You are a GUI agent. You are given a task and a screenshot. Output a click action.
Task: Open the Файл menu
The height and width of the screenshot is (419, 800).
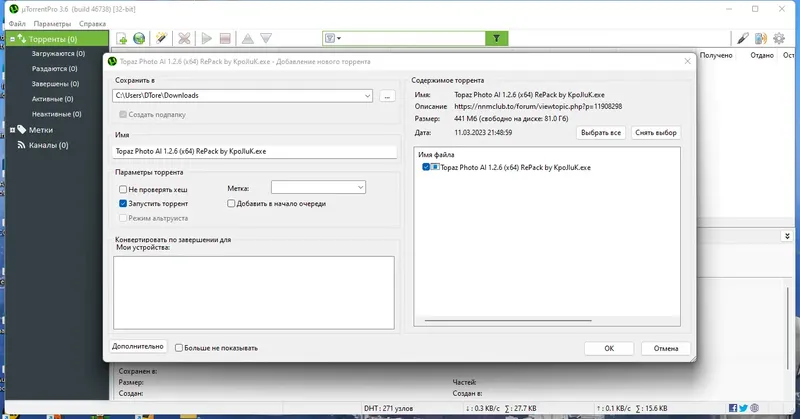coord(17,23)
